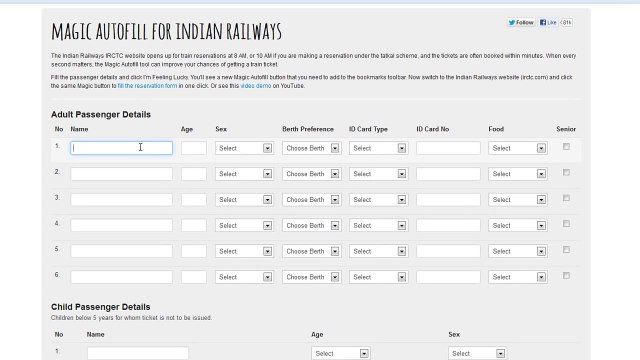Open Food dropdown for adult passenger 1
This screenshot has height=360, width=640.
(x=518, y=148)
